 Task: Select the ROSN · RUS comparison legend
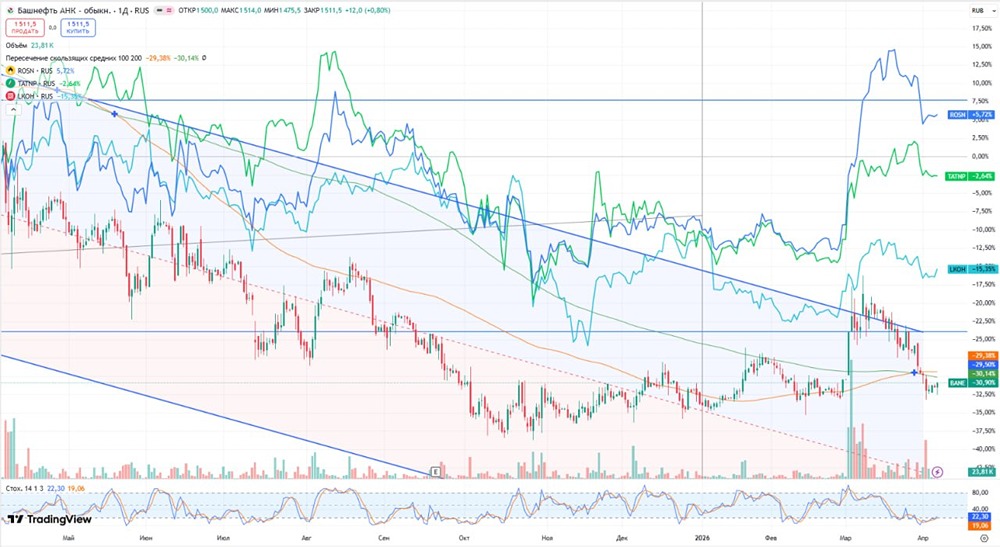click(40, 71)
